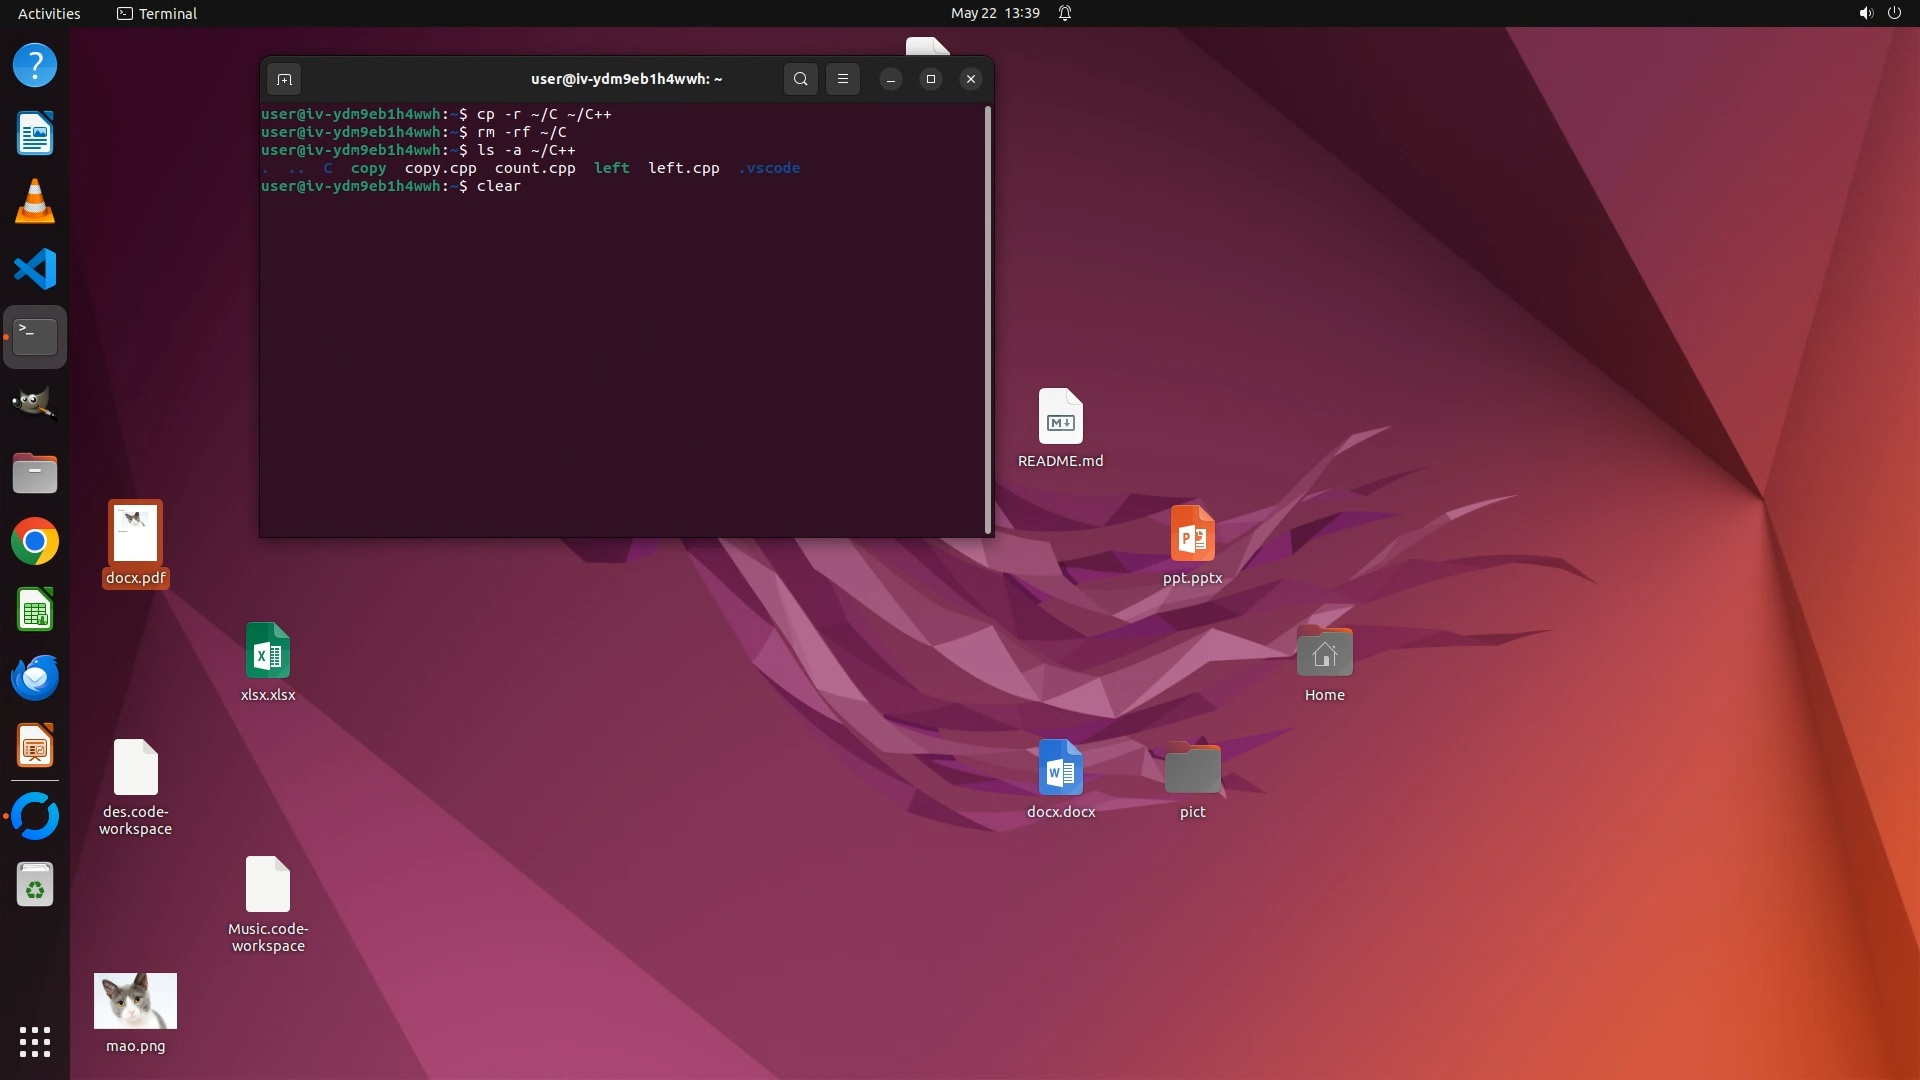The image size is (1920, 1080).
Task: Select the Home folder desktop icon
Action: [1324, 653]
